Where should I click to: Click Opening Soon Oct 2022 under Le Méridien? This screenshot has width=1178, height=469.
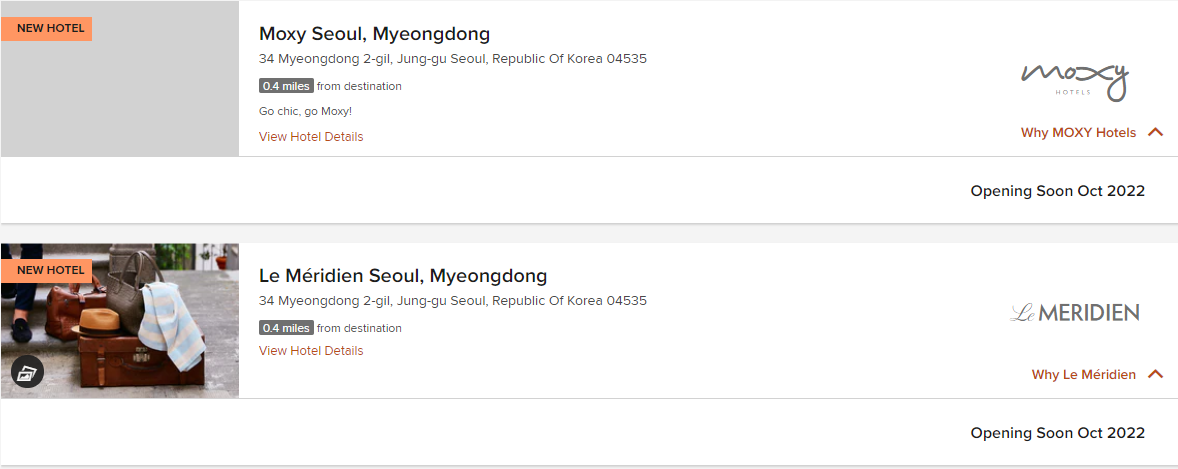(x=1057, y=433)
